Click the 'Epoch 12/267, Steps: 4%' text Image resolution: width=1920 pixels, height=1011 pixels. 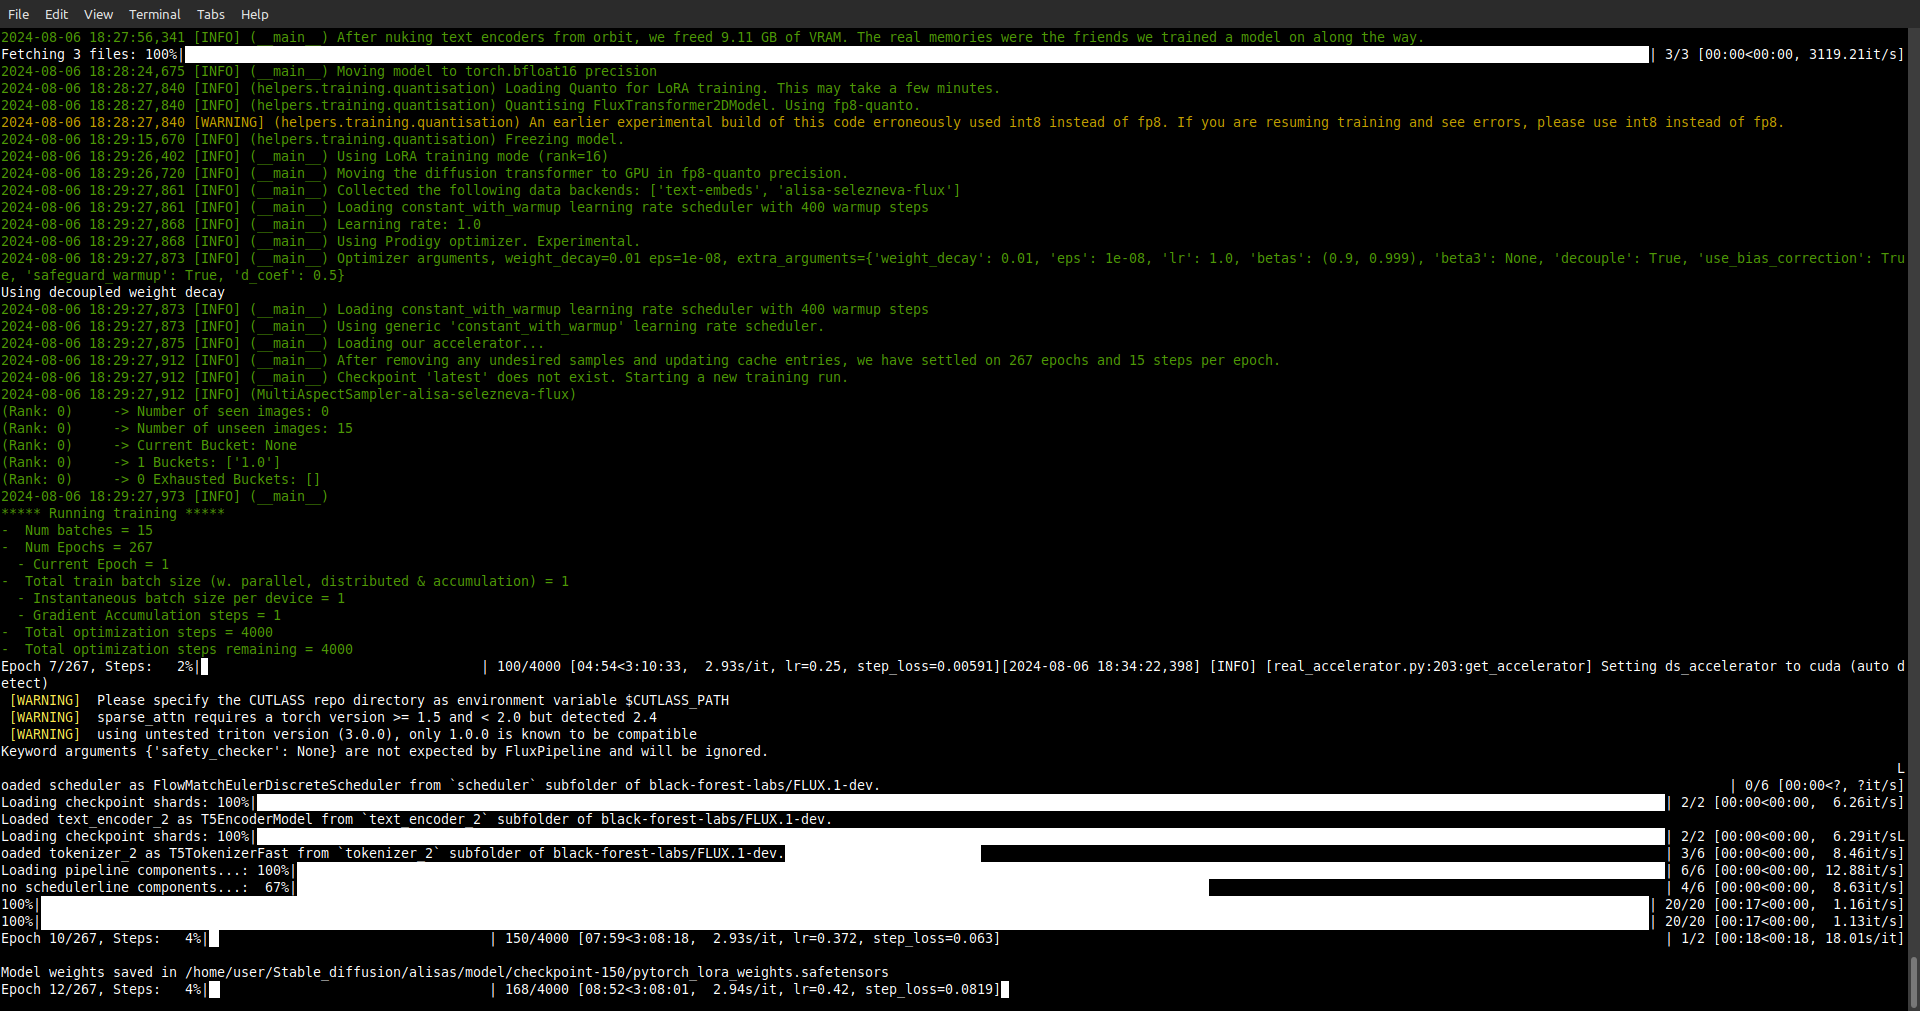click(x=101, y=989)
